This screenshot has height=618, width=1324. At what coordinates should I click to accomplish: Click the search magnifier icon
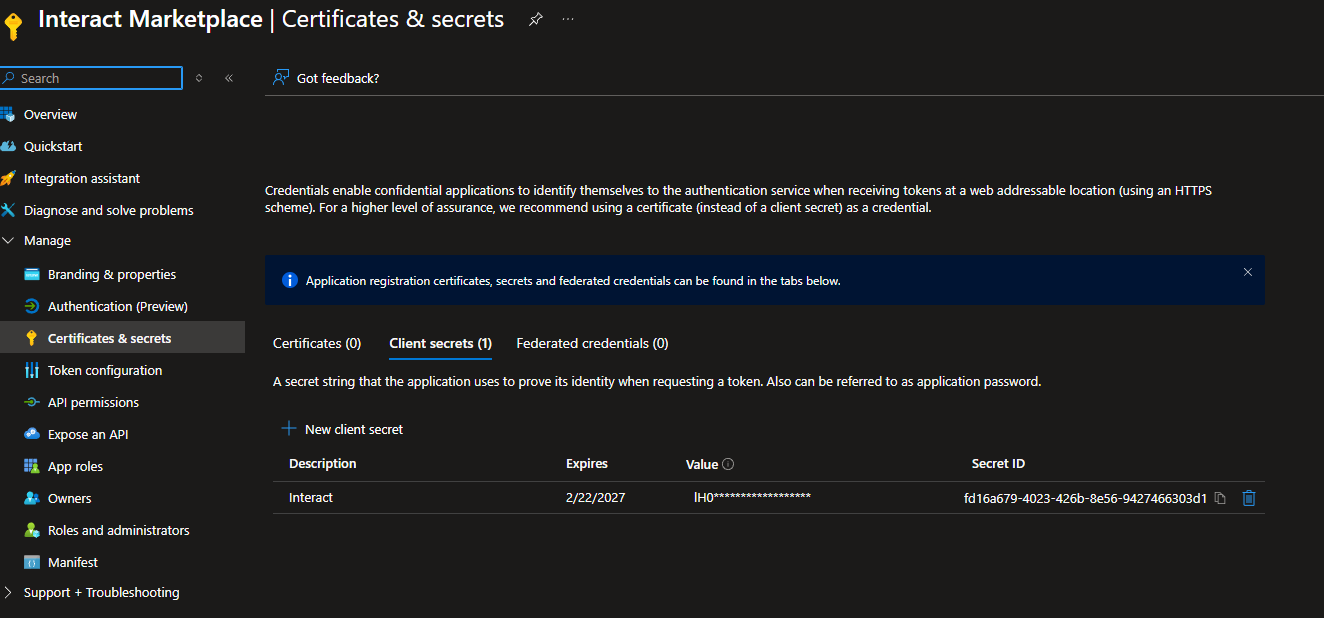point(9,78)
